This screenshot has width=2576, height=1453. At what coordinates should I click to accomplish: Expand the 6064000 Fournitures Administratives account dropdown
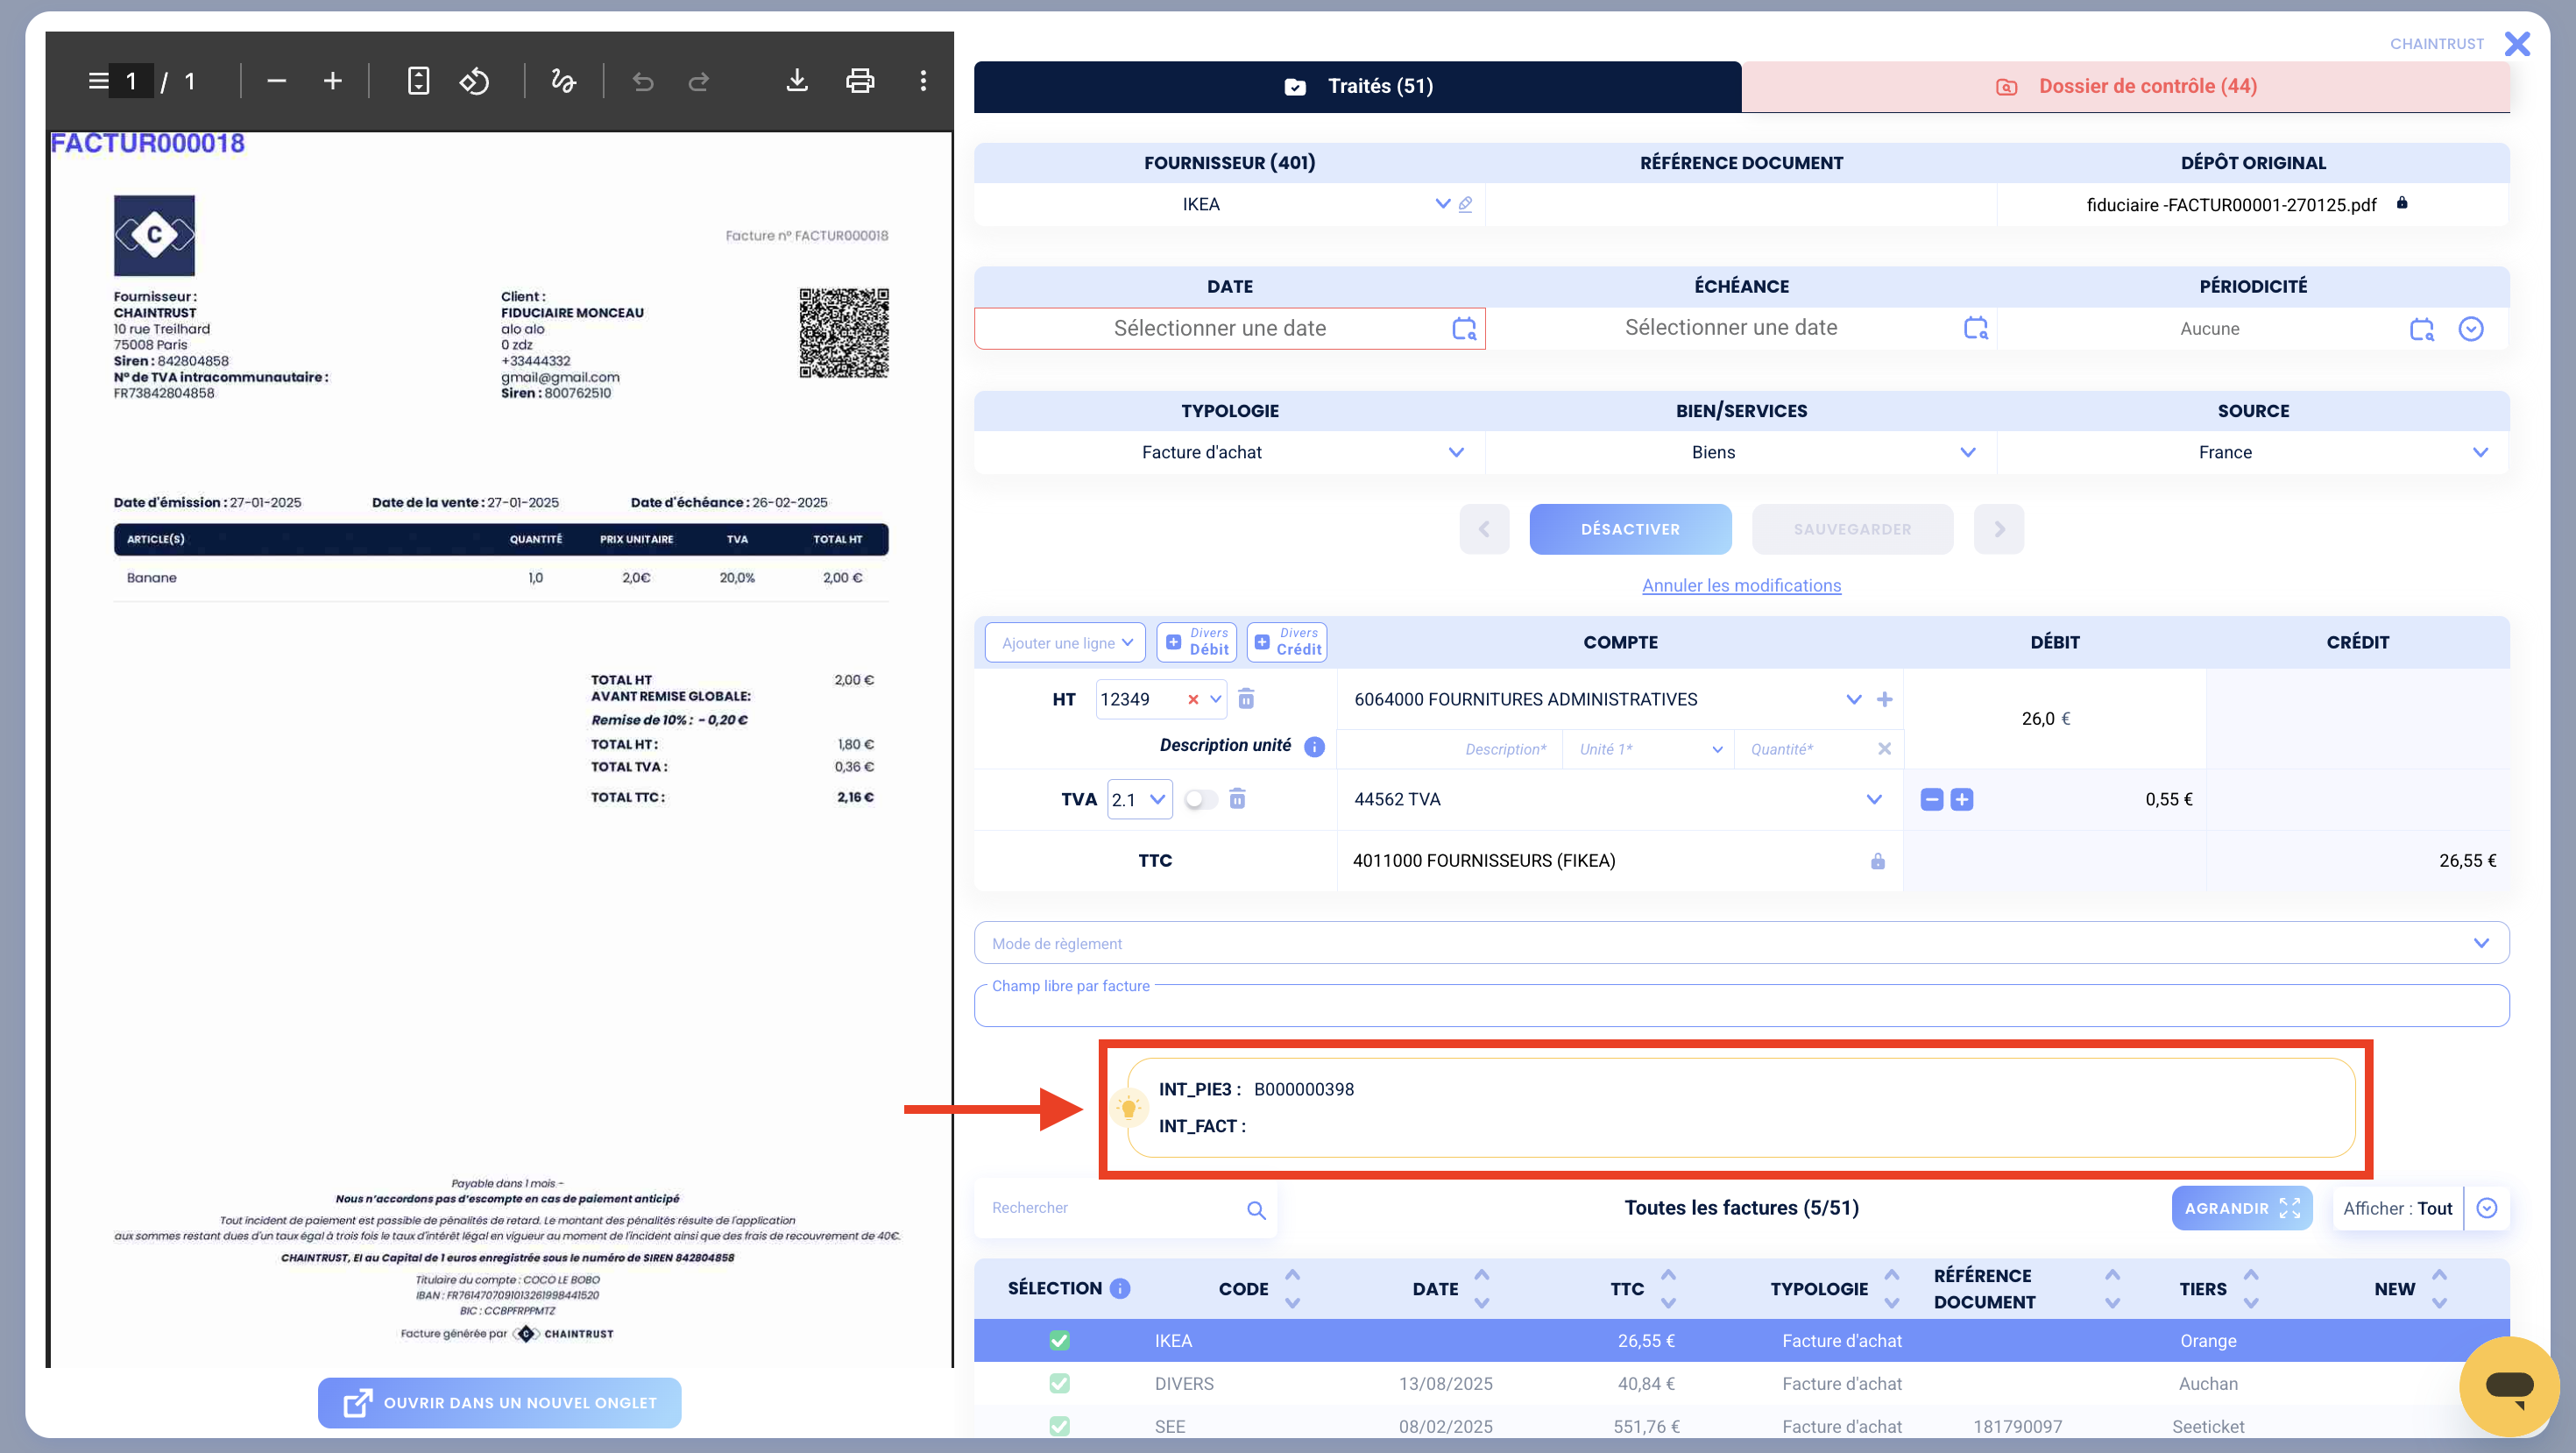(x=1853, y=699)
